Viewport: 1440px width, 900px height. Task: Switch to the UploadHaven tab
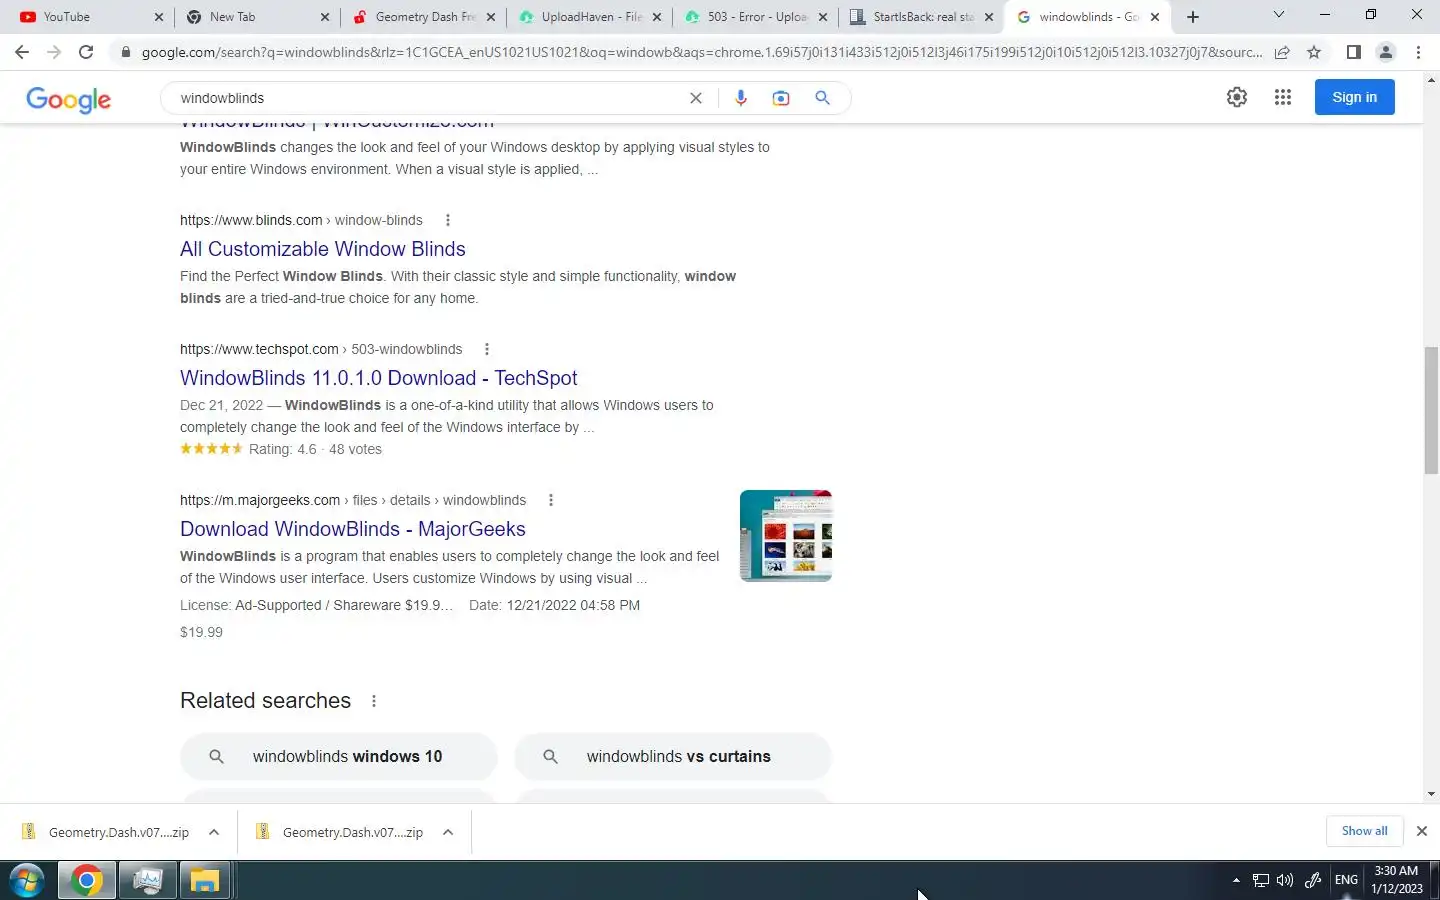[588, 17]
